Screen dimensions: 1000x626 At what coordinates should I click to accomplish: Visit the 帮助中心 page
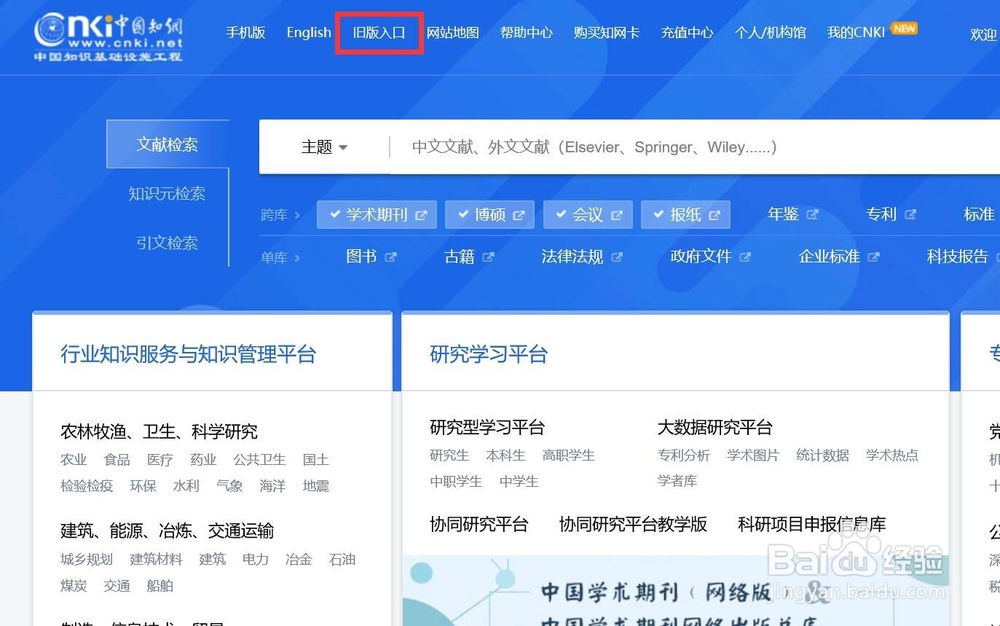click(526, 31)
